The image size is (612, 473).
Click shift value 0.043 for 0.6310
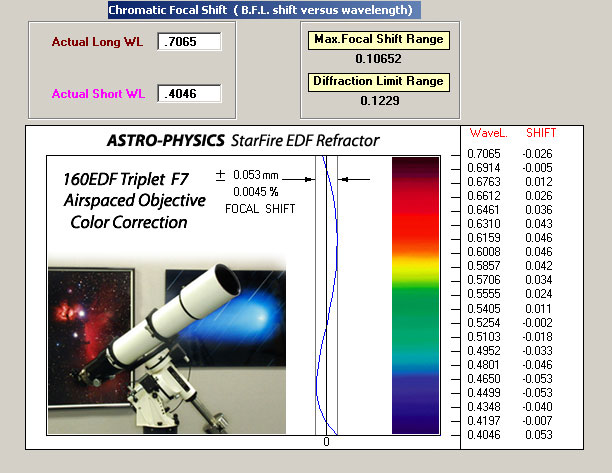coord(539,224)
